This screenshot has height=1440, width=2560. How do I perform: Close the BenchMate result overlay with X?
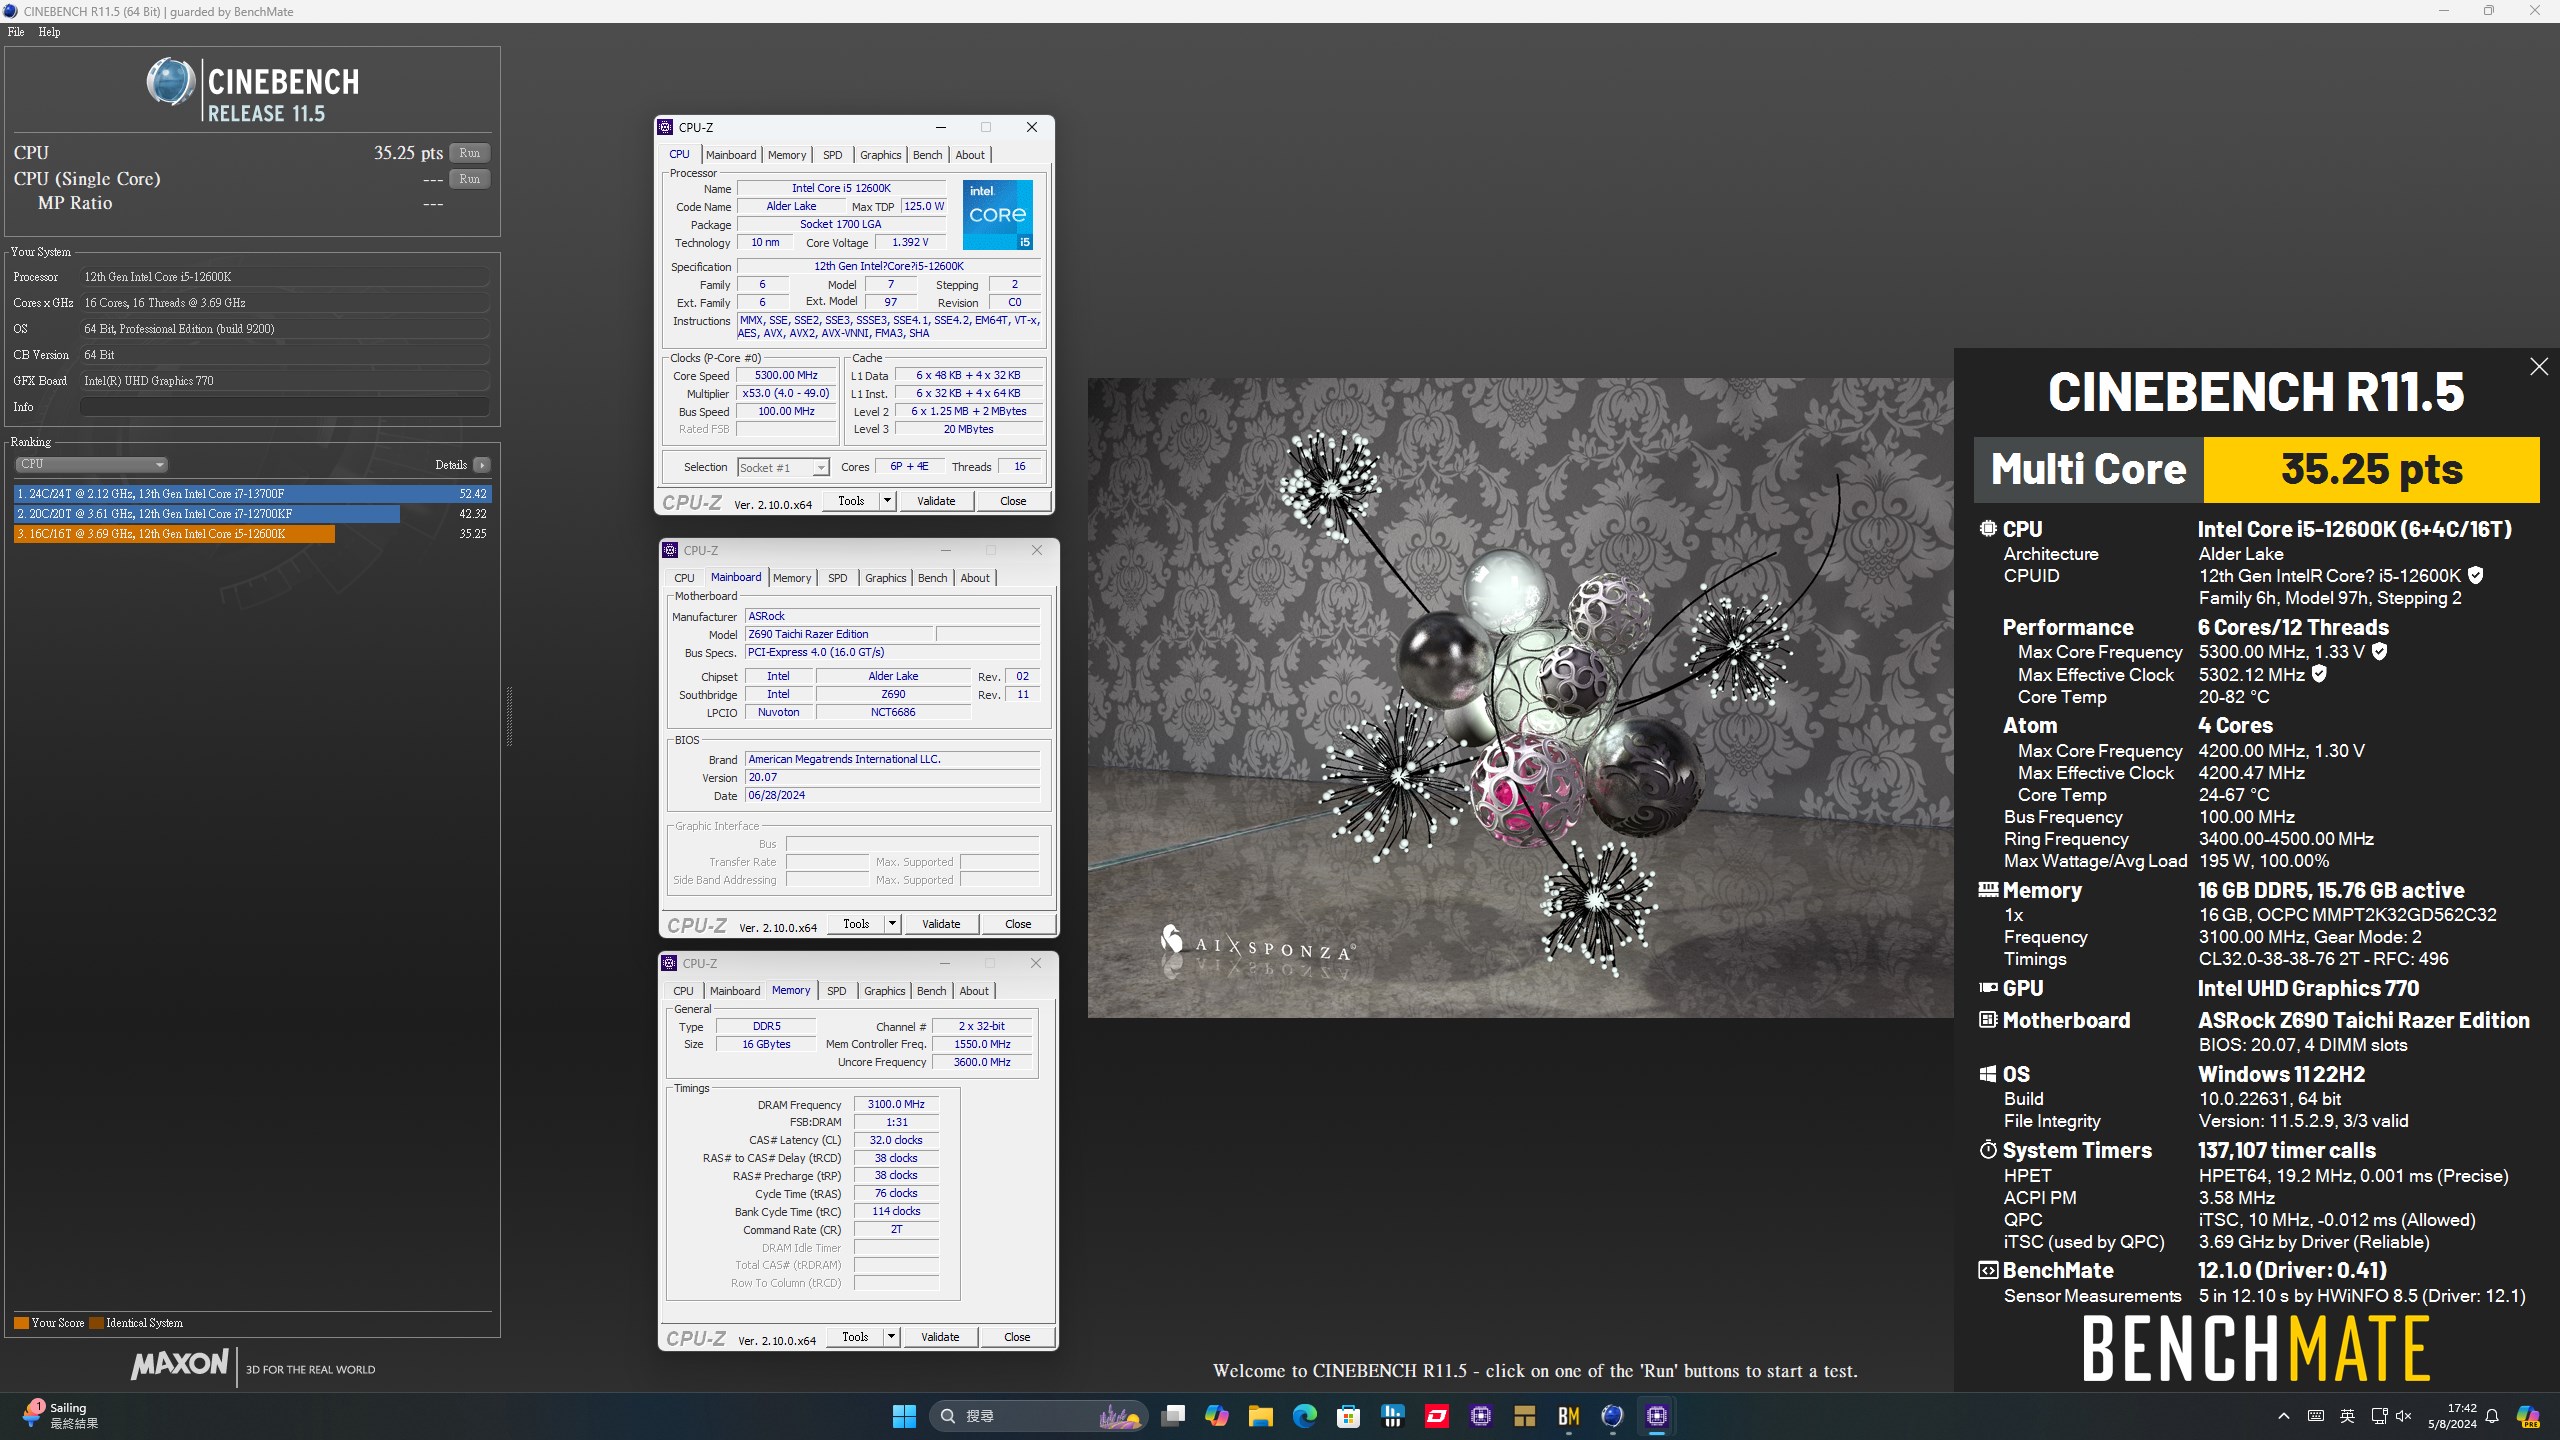[x=2539, y=367]
